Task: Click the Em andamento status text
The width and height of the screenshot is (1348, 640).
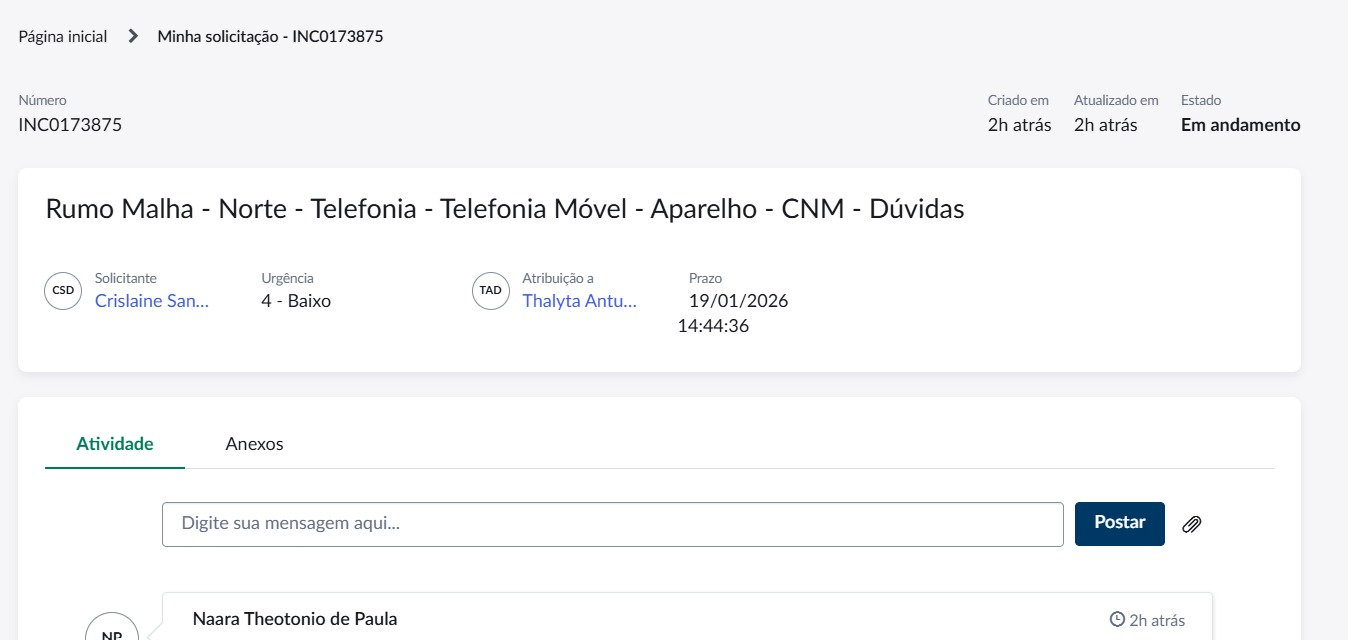Action: point(1240,125)
